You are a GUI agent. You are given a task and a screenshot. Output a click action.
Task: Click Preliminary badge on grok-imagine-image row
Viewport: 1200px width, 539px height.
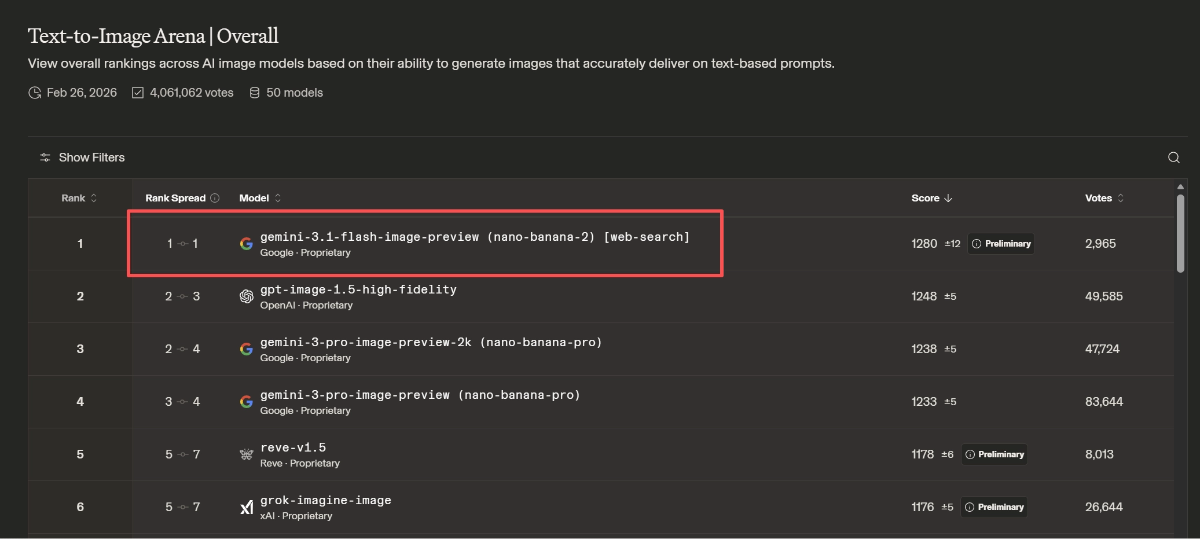994,507
